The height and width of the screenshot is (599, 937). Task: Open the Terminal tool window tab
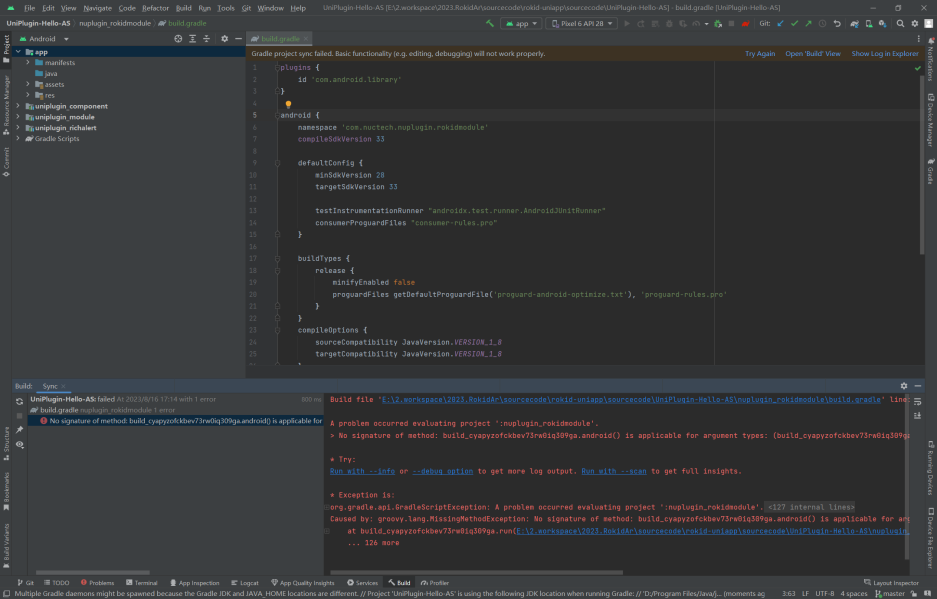(x=142, y=583)
